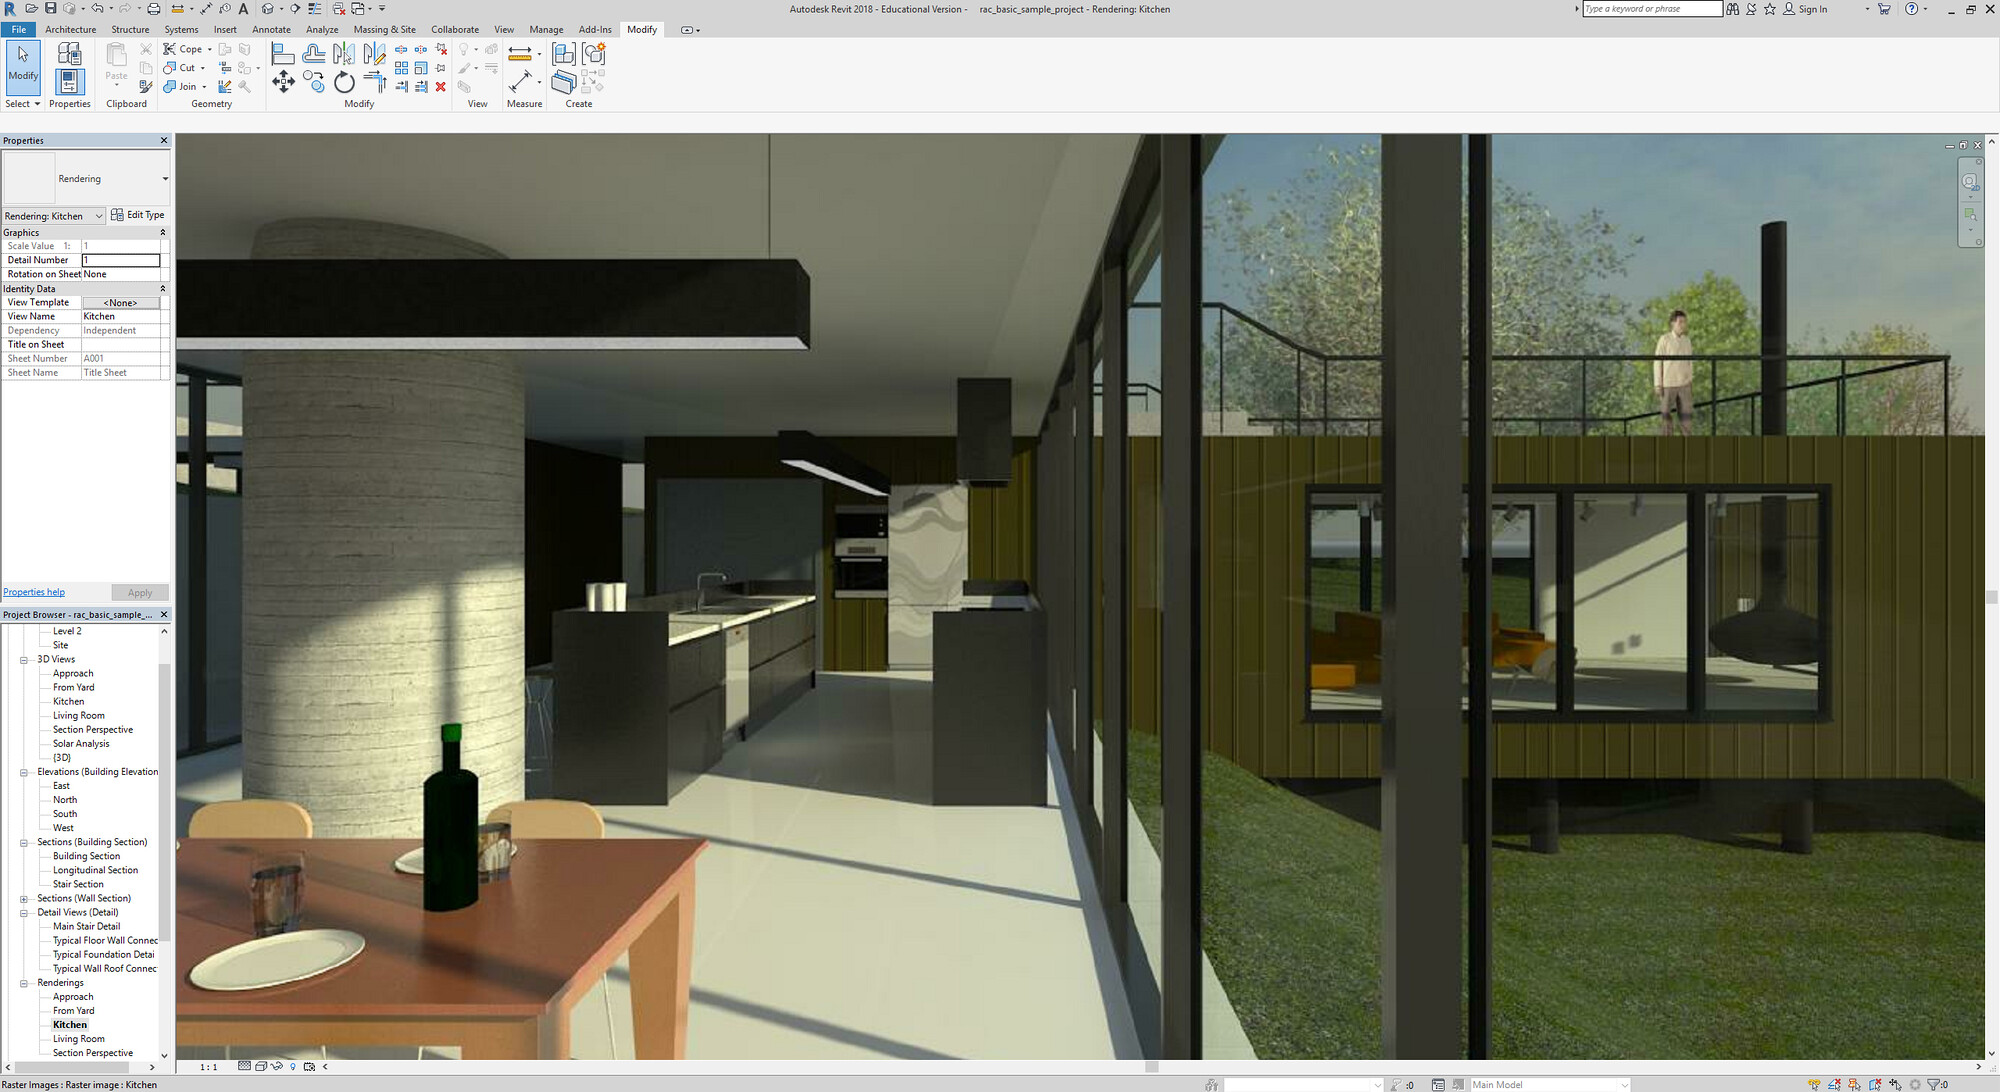Click the Mirror Pick Axis tool

[x=343, y=54]
